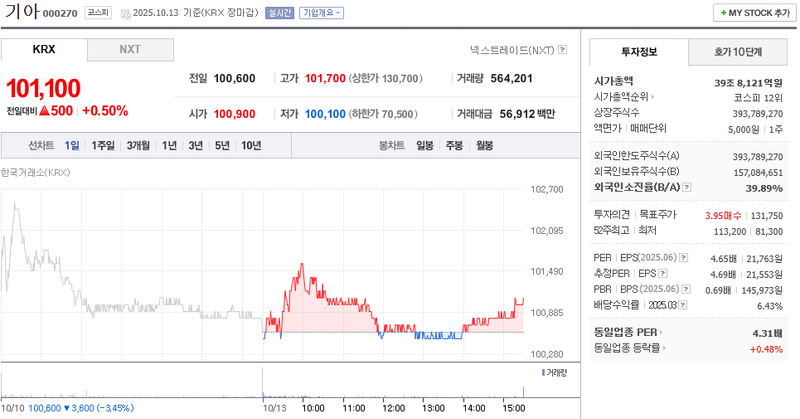Click the MY STOCK 추가 button
This screenshot has width=800, height=419.
point(753,12)
